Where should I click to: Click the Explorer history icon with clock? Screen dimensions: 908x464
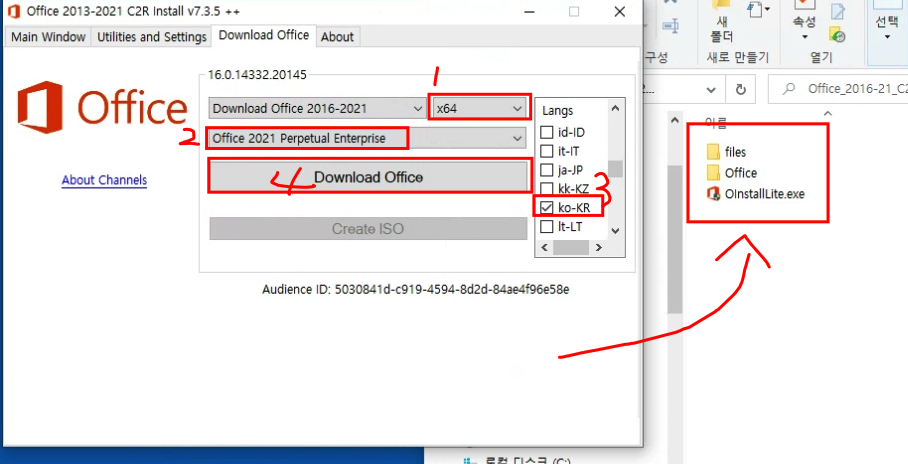click(x=837, y=35)
